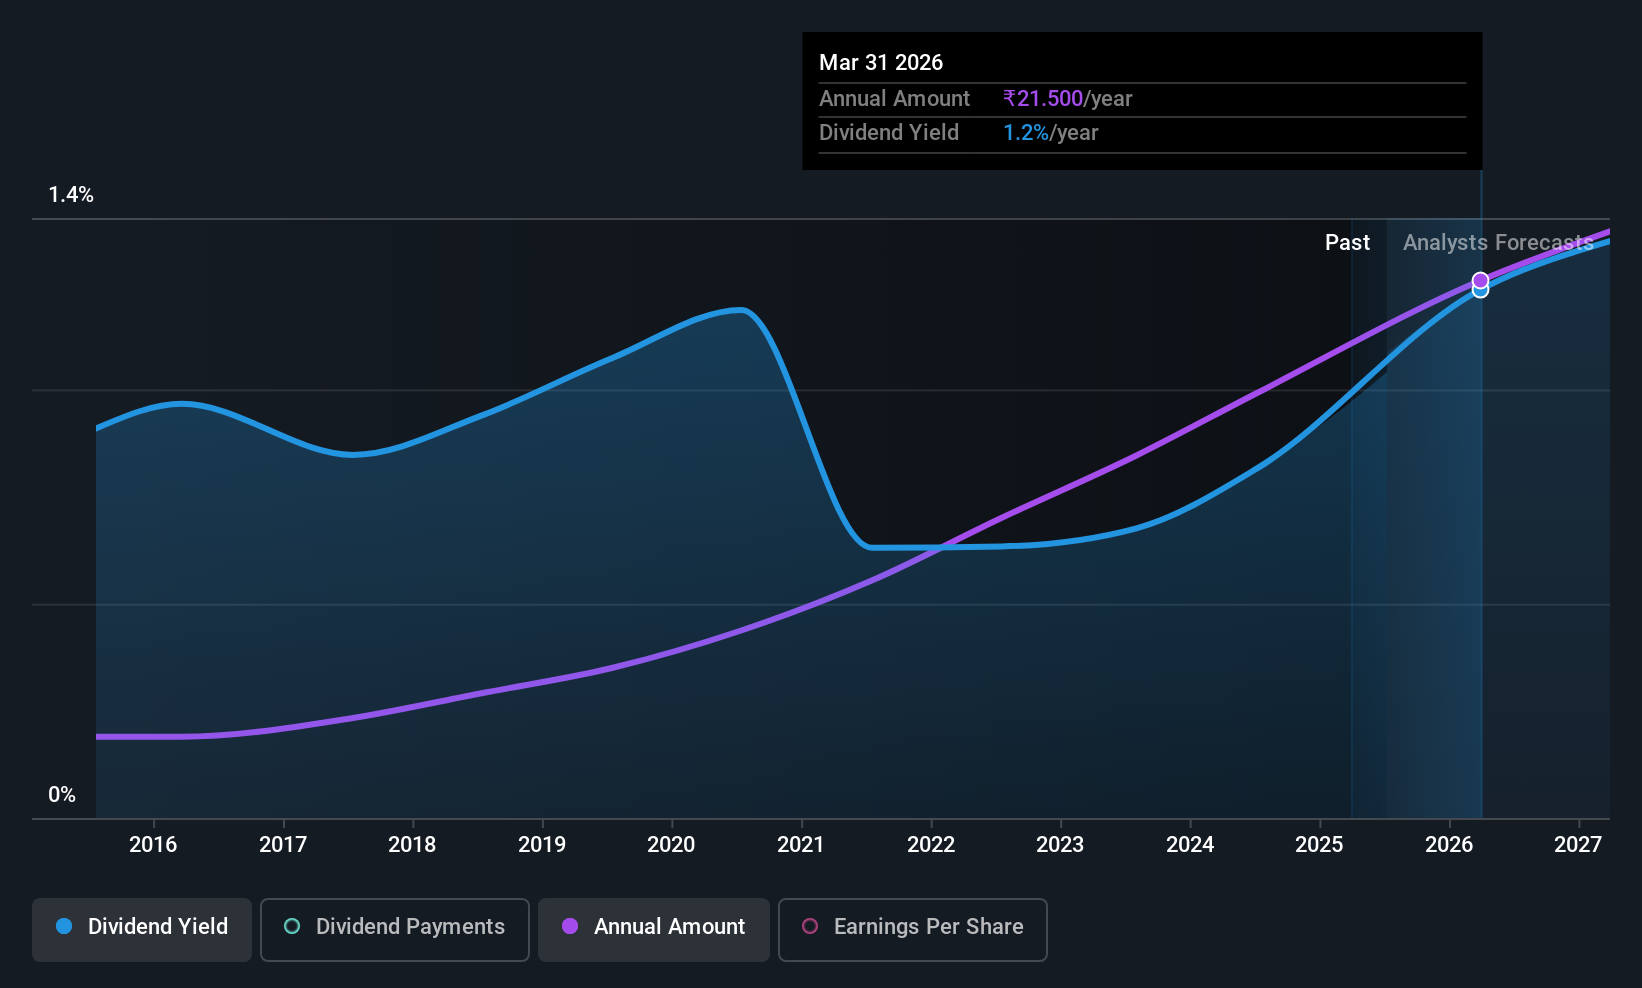Click the Analysts Forecasts label

pos(1498,242)
